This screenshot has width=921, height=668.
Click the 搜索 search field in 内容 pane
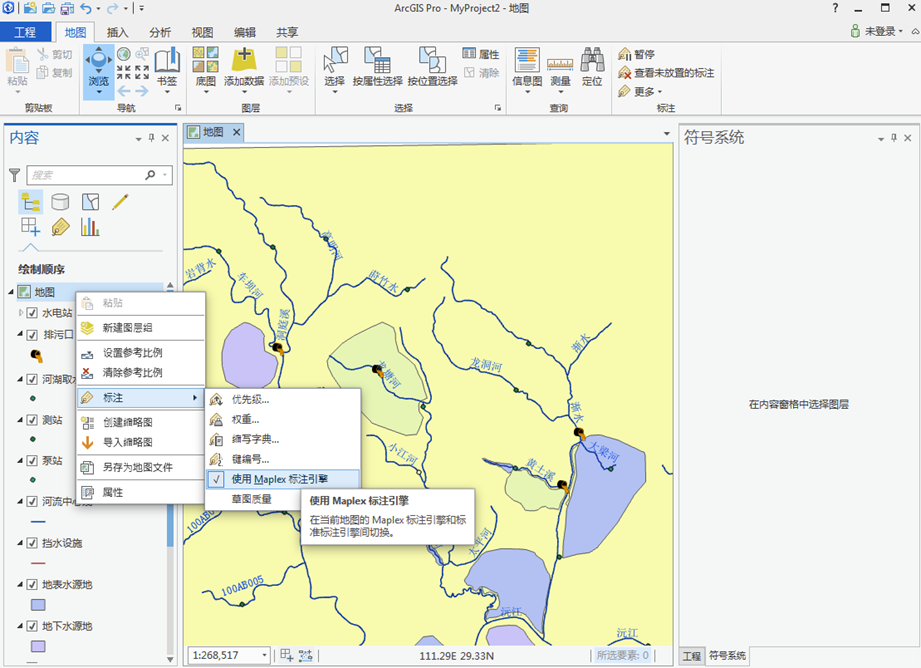coord(99,174)
